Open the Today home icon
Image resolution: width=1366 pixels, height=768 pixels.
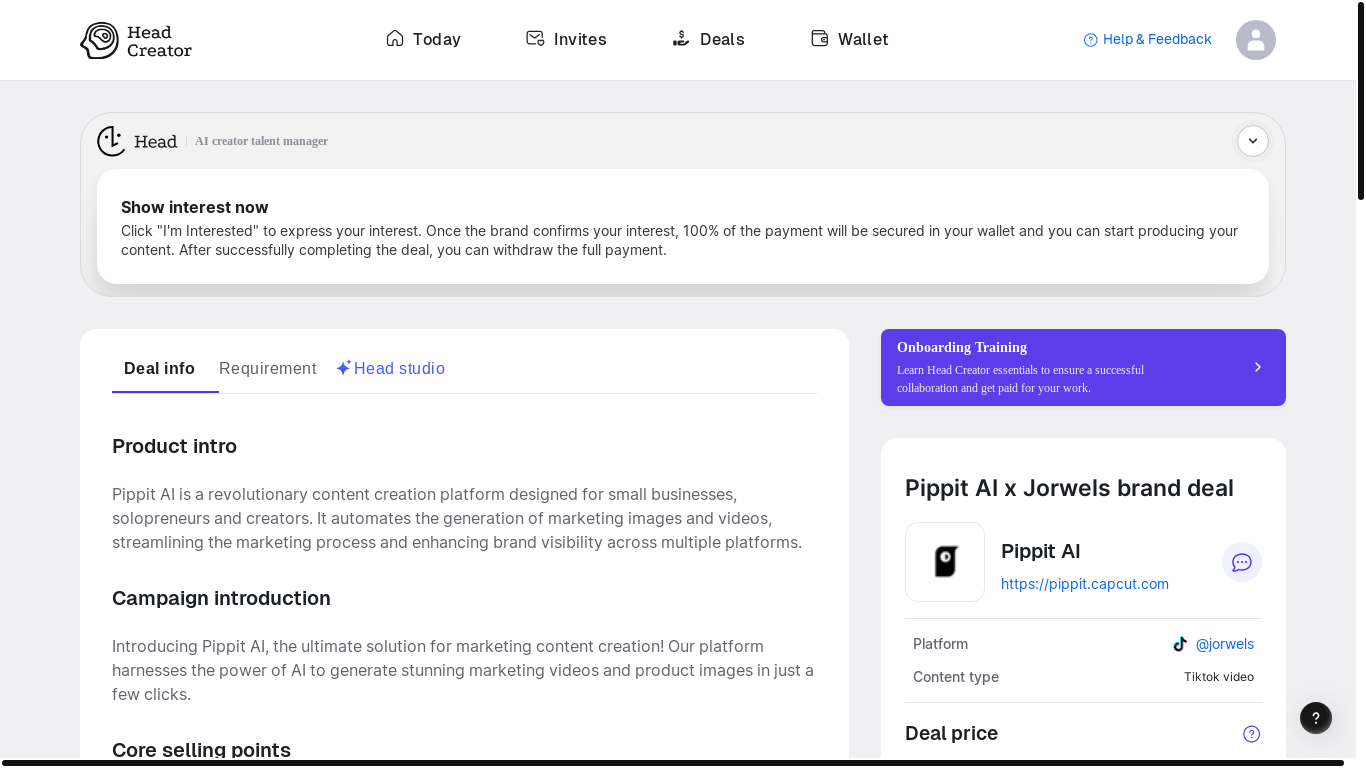[x=395, y=38]
